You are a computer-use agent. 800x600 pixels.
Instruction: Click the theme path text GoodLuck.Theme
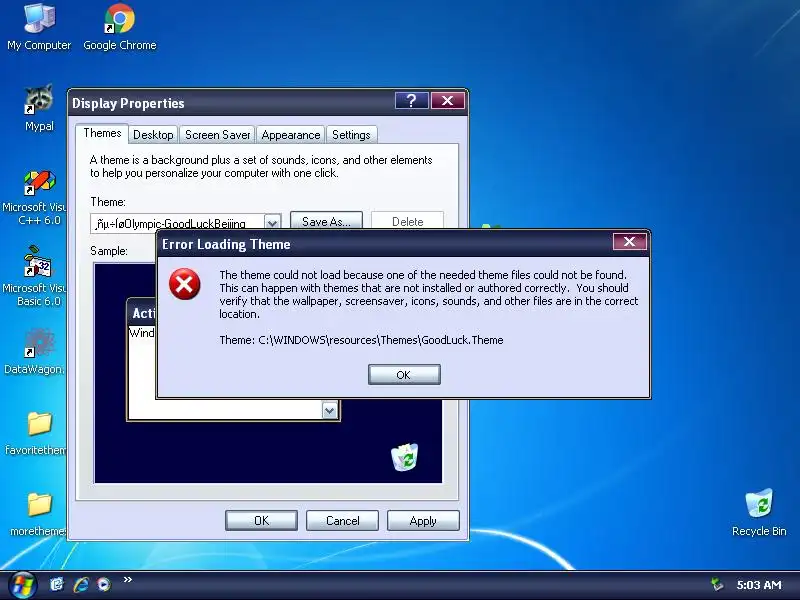click(361, 340)
